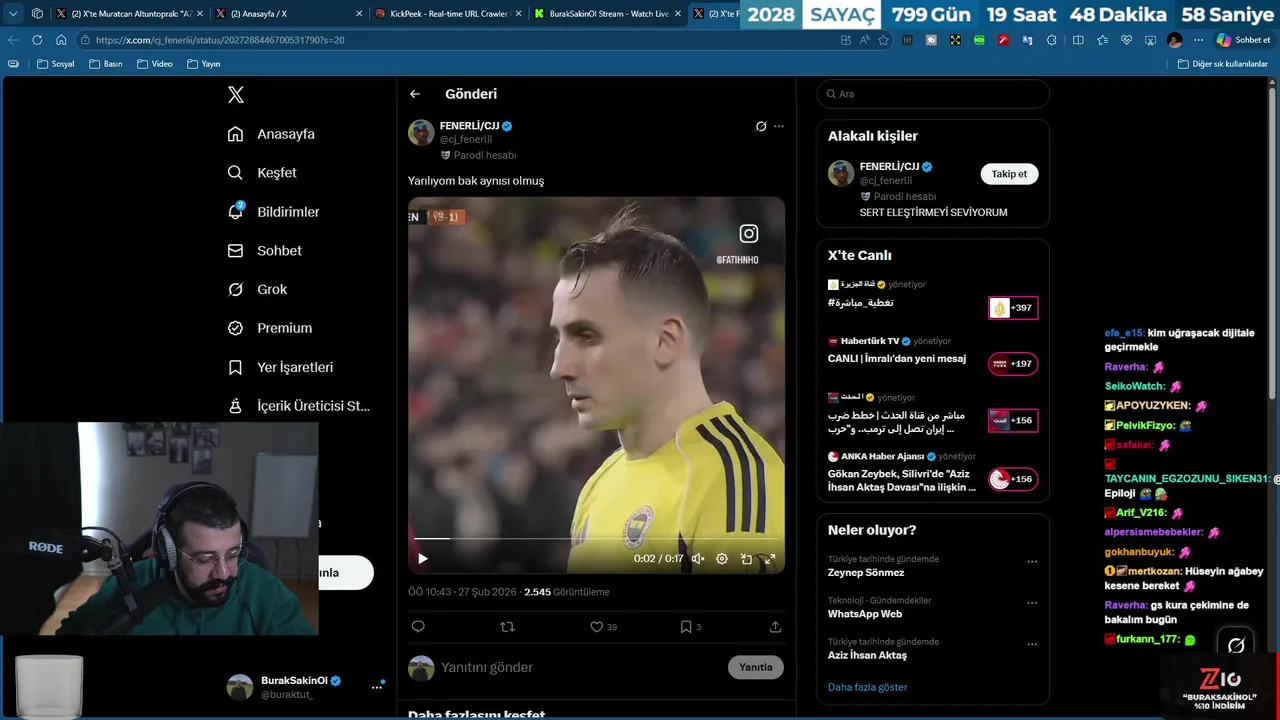Image resolution: width=1280 pixels, height=720 pixels.
Task: Click the reply comment icon under post
Action: tap(418, 627)
